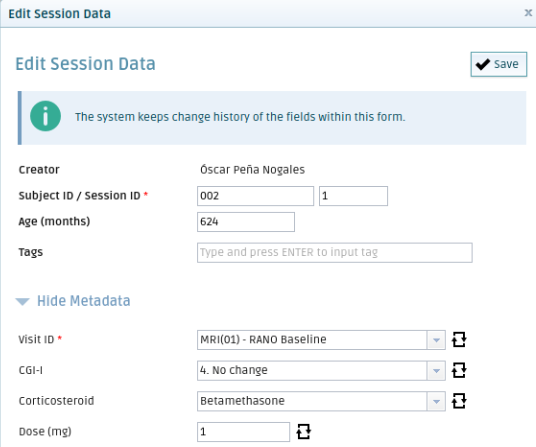Show change history icon for Corticosteroid
This screenshot has width=536, height=447.
tap(459, 401)
